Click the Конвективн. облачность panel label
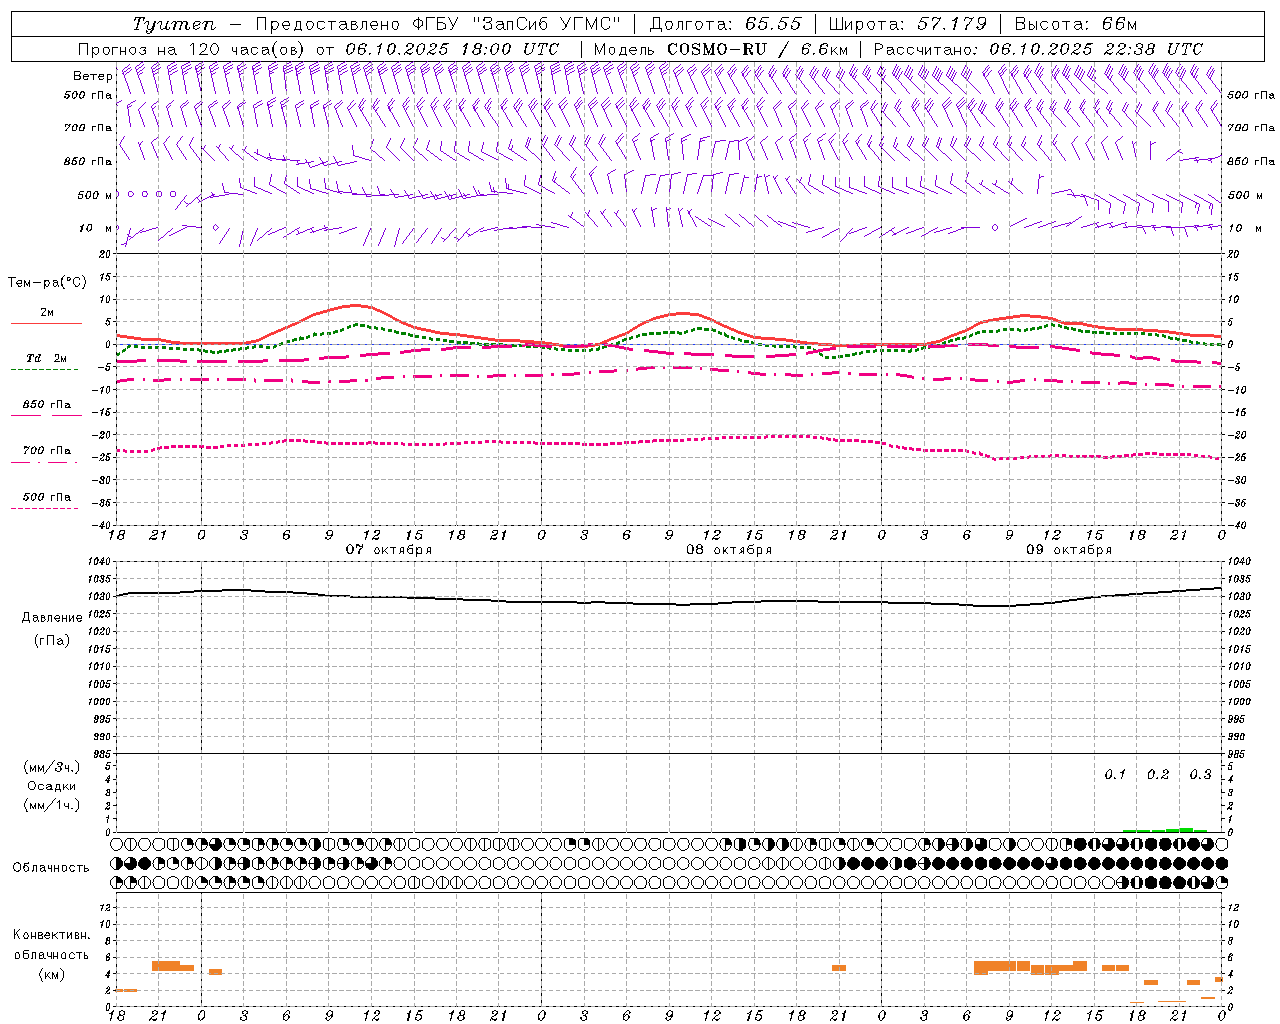 (51, 945)
